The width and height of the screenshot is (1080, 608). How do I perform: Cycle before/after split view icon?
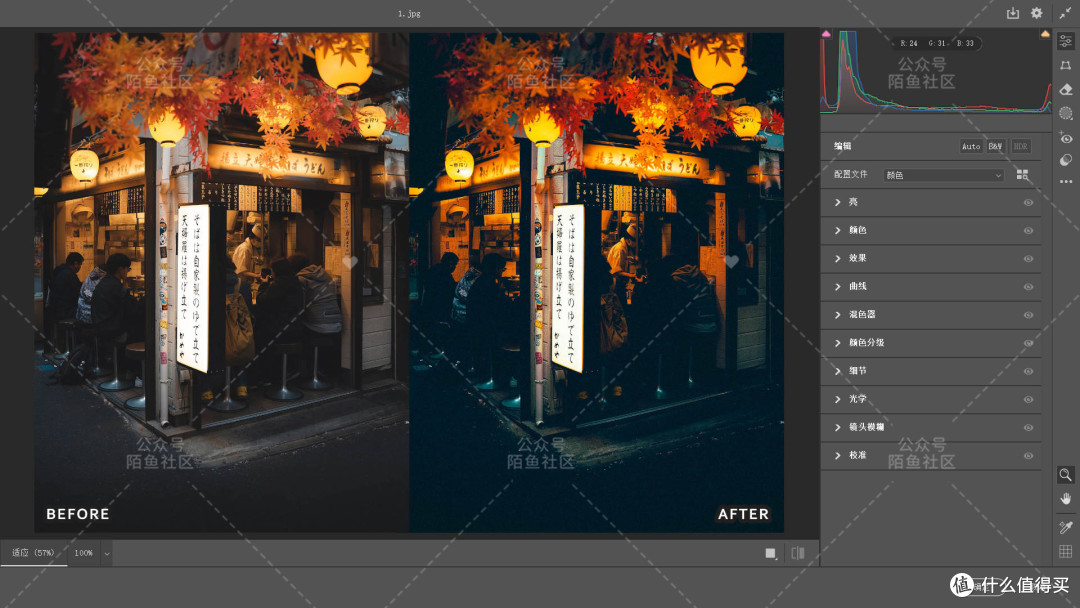(x=798, y=553)
